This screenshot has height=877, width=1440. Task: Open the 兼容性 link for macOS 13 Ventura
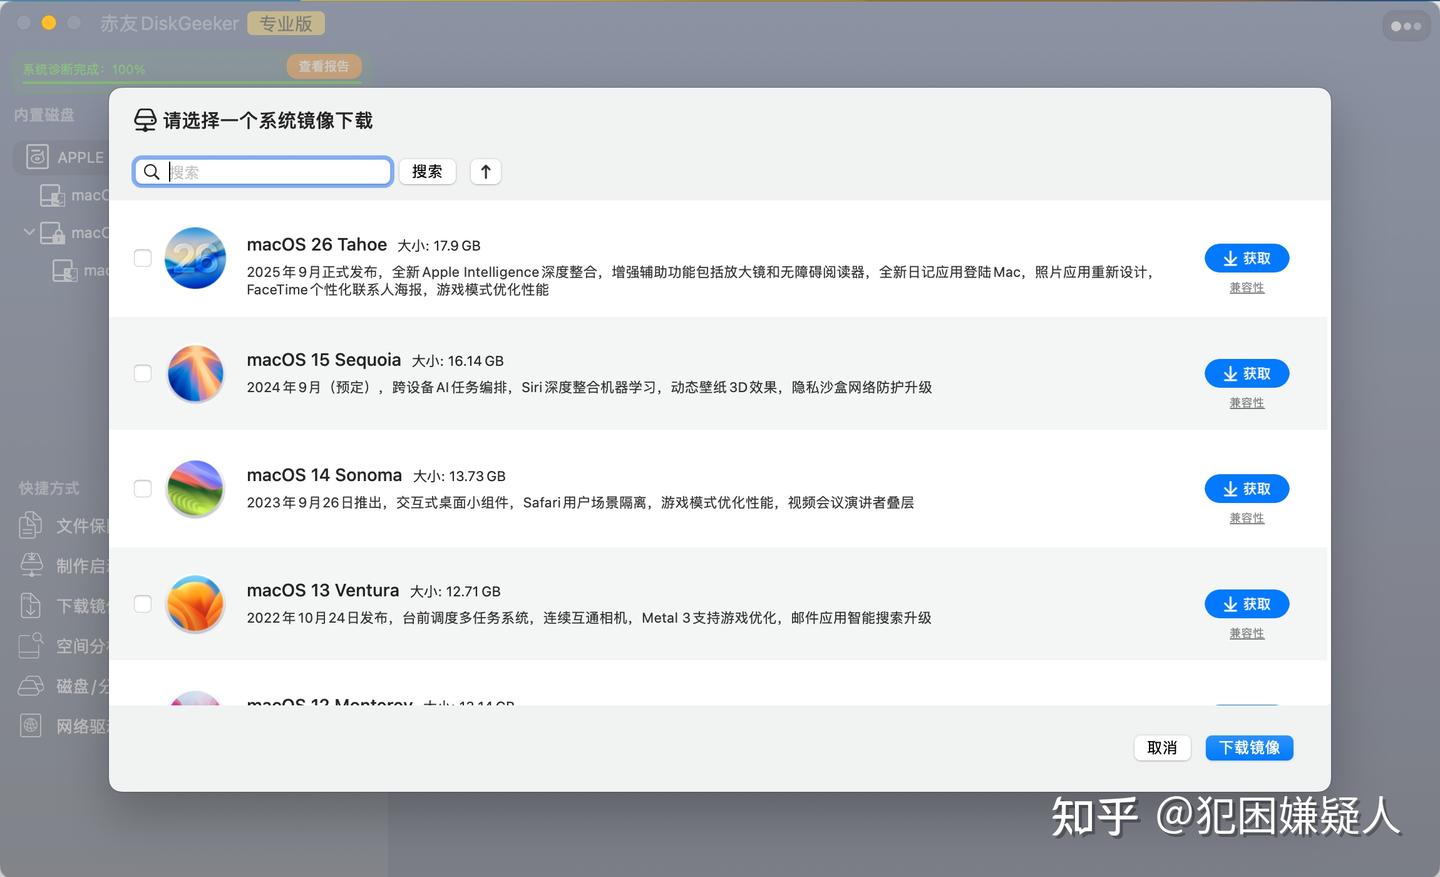(1247, 633)
